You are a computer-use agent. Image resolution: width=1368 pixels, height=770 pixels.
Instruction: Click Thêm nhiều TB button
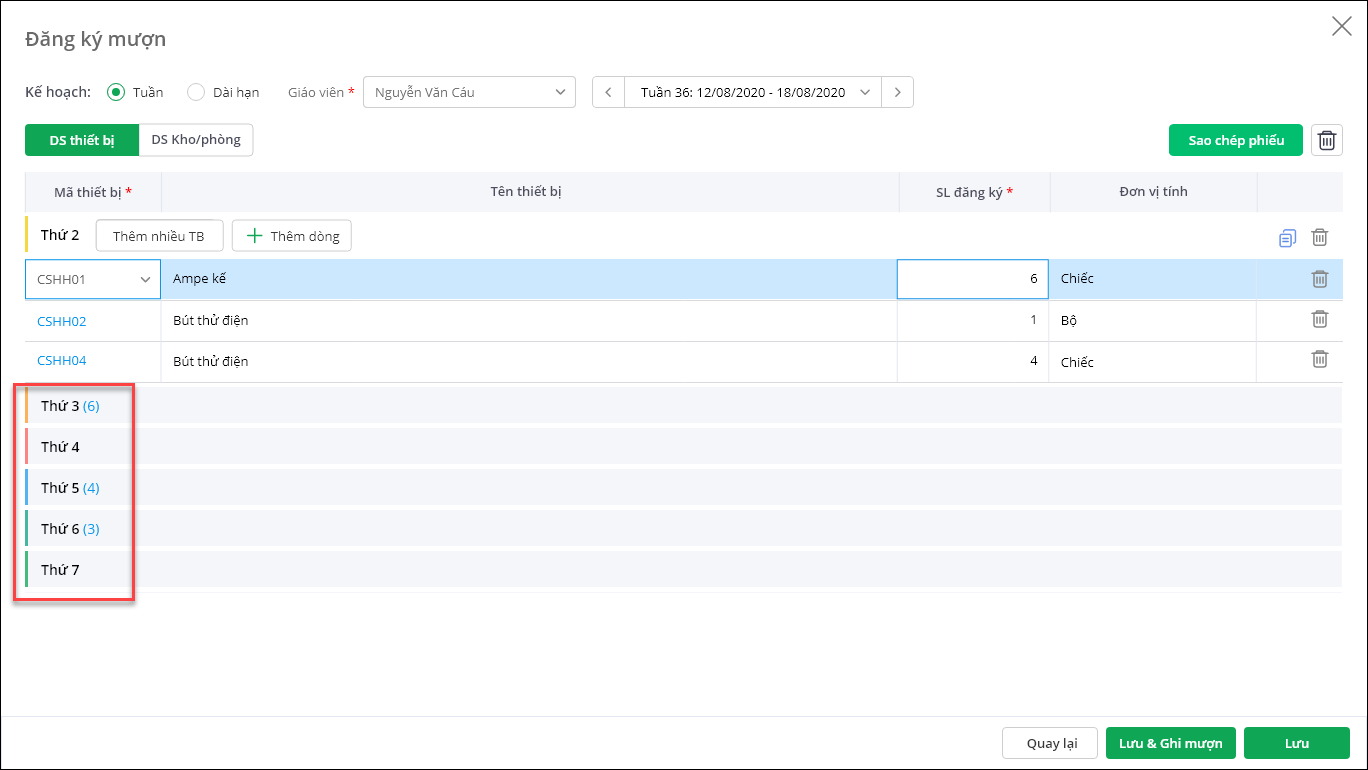159,236
